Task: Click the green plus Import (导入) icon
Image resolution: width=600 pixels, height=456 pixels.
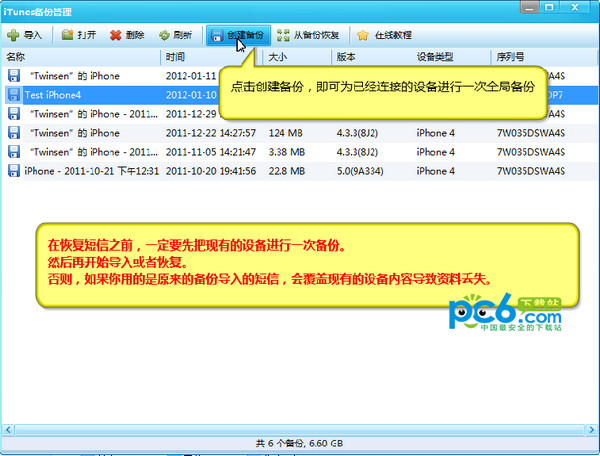Action: (x=13, y=35)
